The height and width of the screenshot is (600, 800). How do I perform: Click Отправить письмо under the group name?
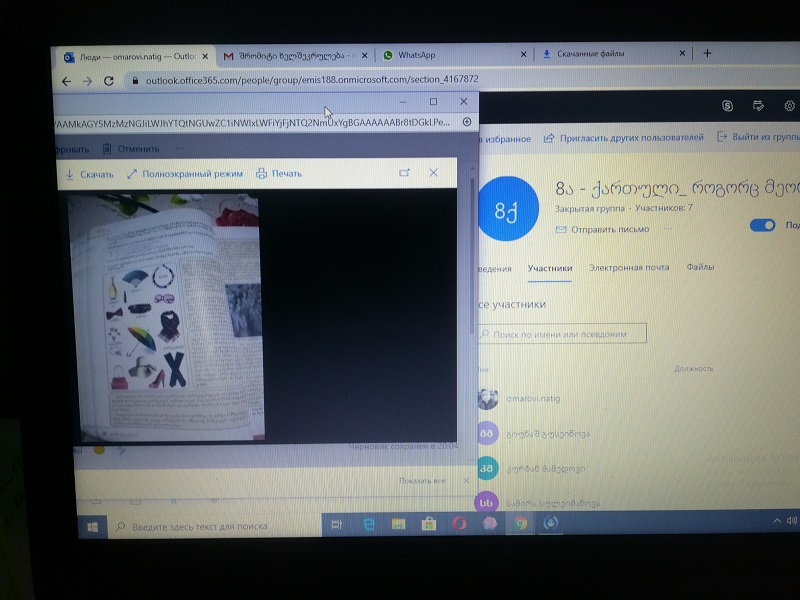[603, 230]
